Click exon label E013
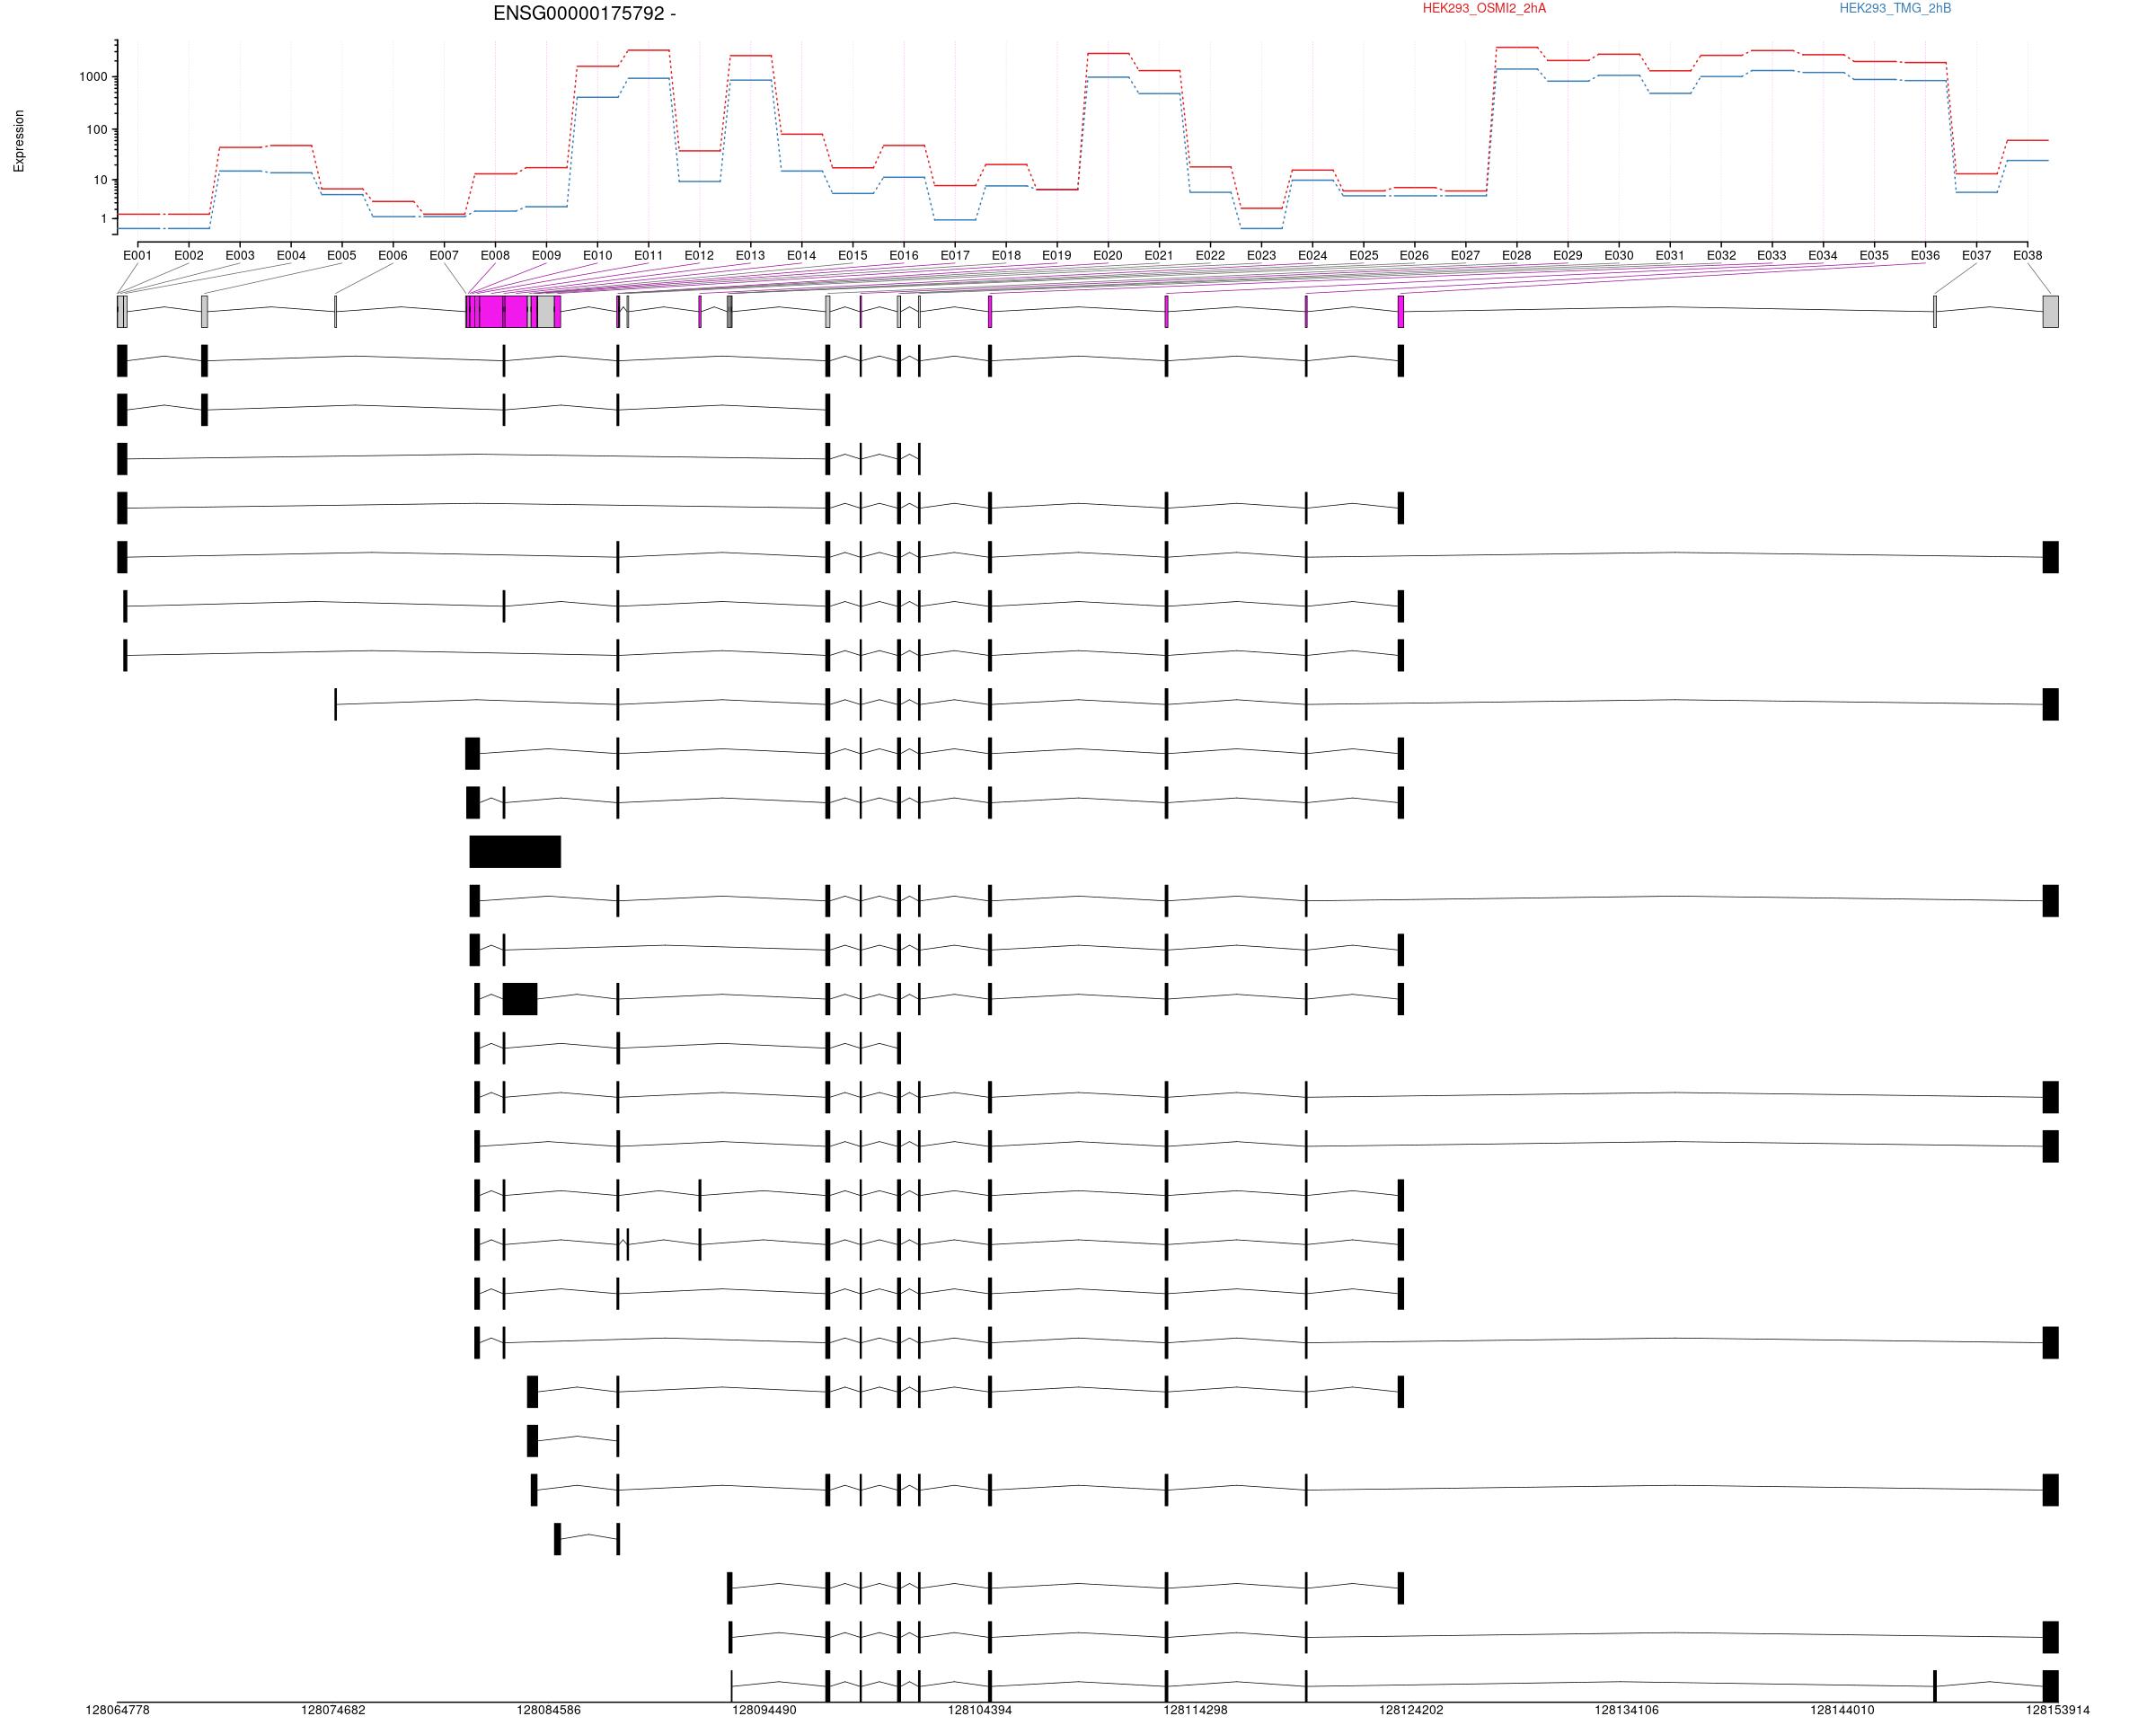This screenshot has height=1725, width=2156. [750, 256]
